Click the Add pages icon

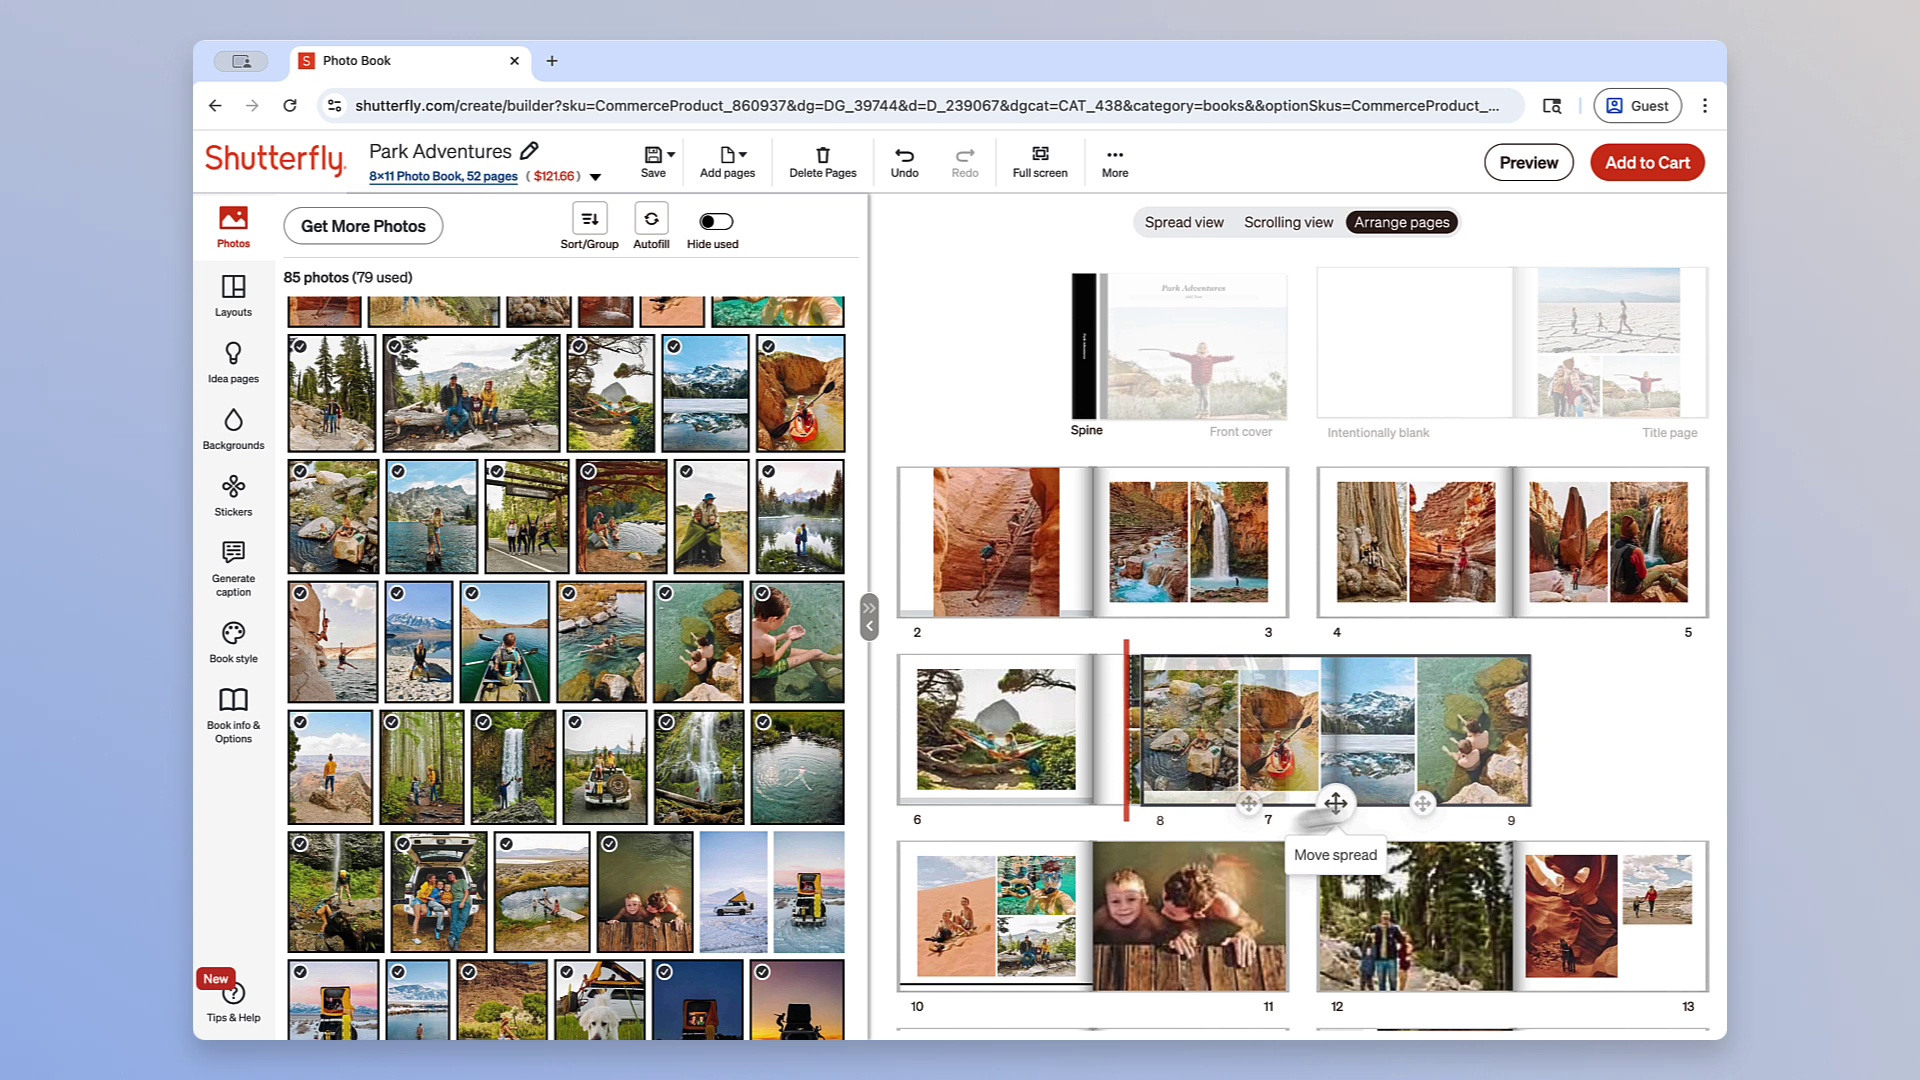coord(727,154)
